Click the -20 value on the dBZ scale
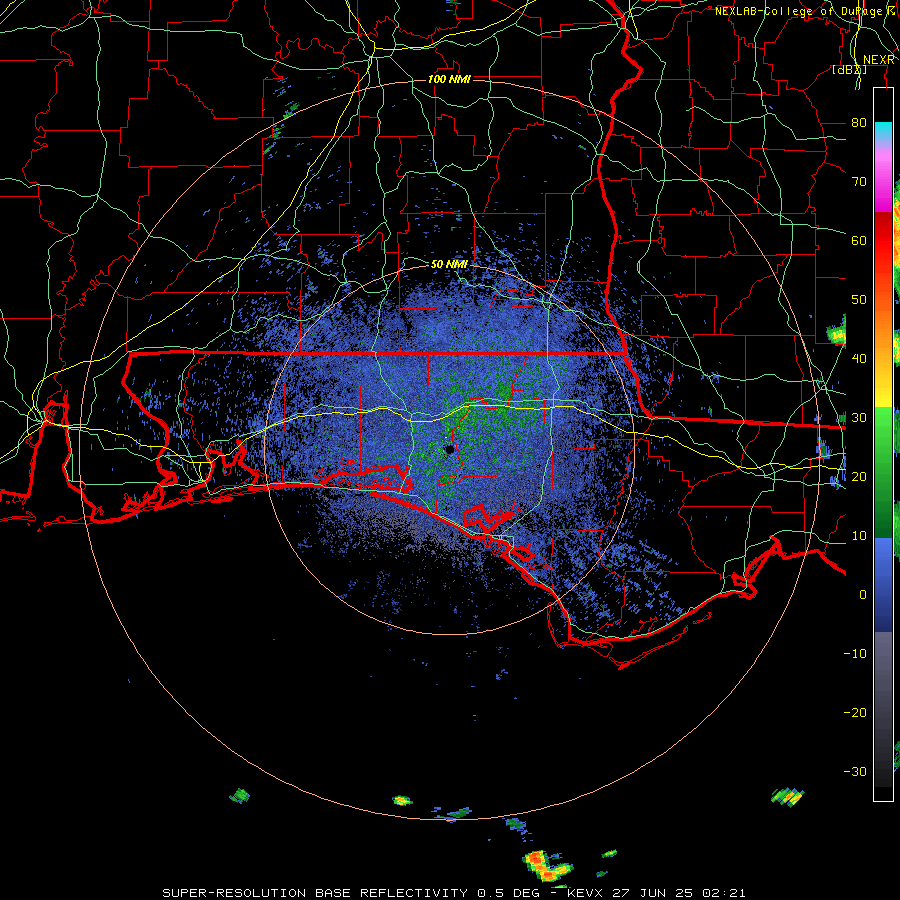900x900 pixels. [855, 713]
